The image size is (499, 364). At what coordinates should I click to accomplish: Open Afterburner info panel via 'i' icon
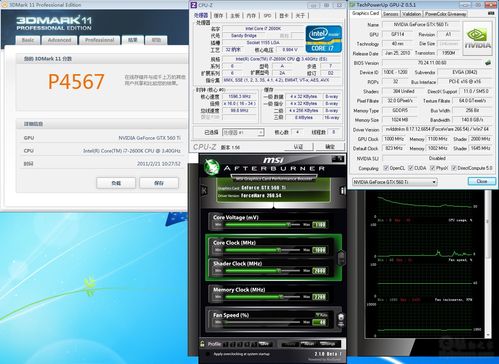[342, 190]
